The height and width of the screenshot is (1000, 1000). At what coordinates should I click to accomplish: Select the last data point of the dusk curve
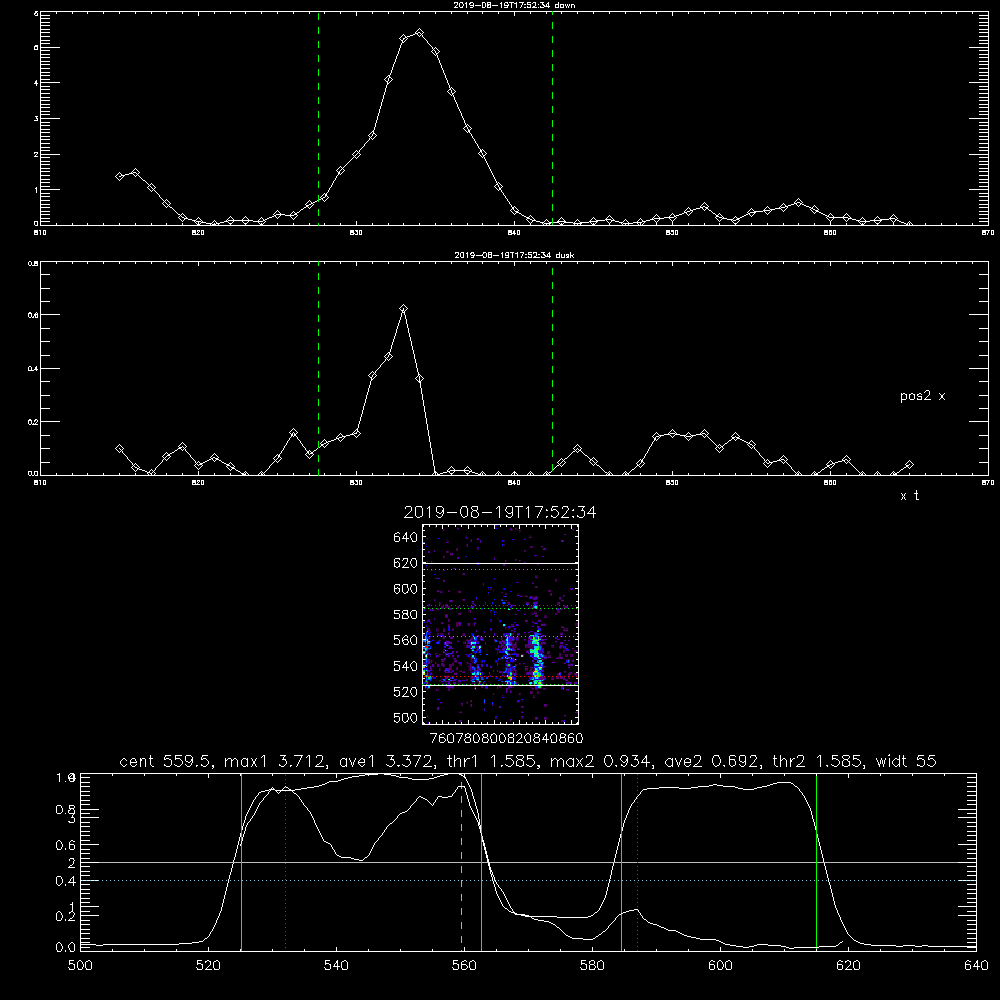tap(909, 465)
